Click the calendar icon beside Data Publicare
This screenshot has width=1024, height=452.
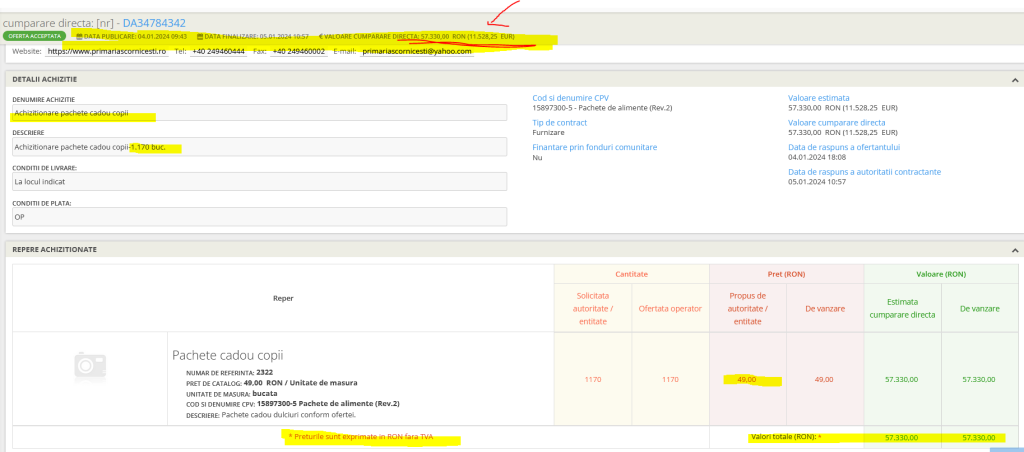point(79,36)
